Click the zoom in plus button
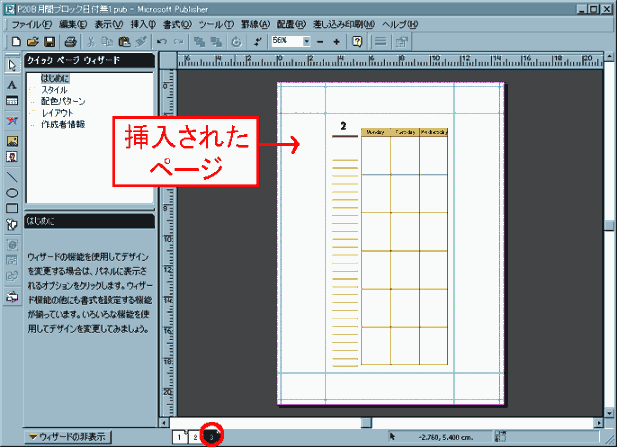 pos(336,42)
